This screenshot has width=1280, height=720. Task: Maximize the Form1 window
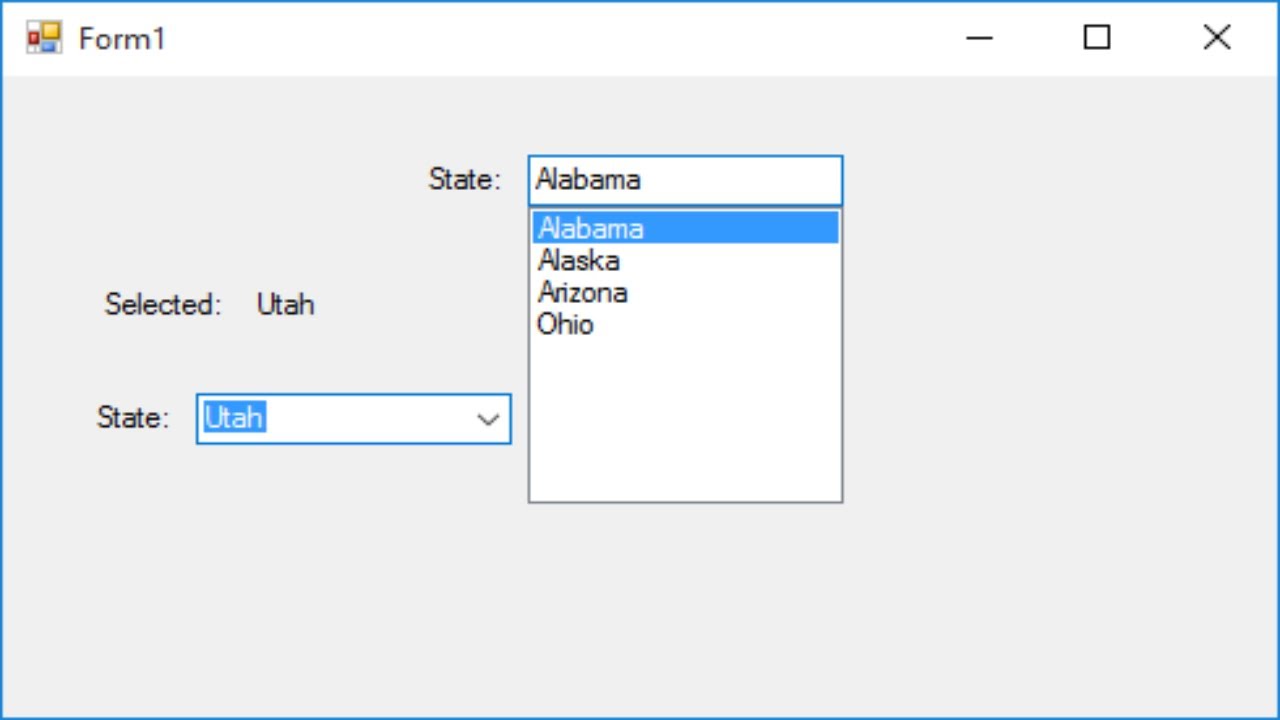point(1097,38)
